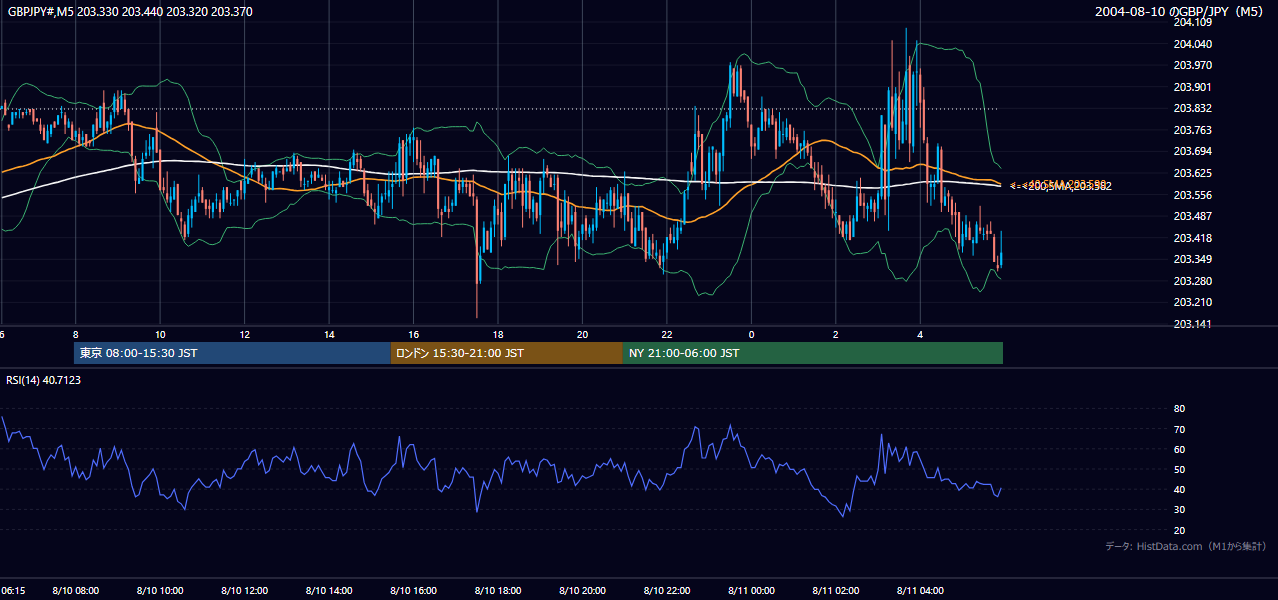Image resolution: width=1278 pixels, height=600 pixels.
Task: Click hour tick 14 under the price chart
Action: point(329,334)
